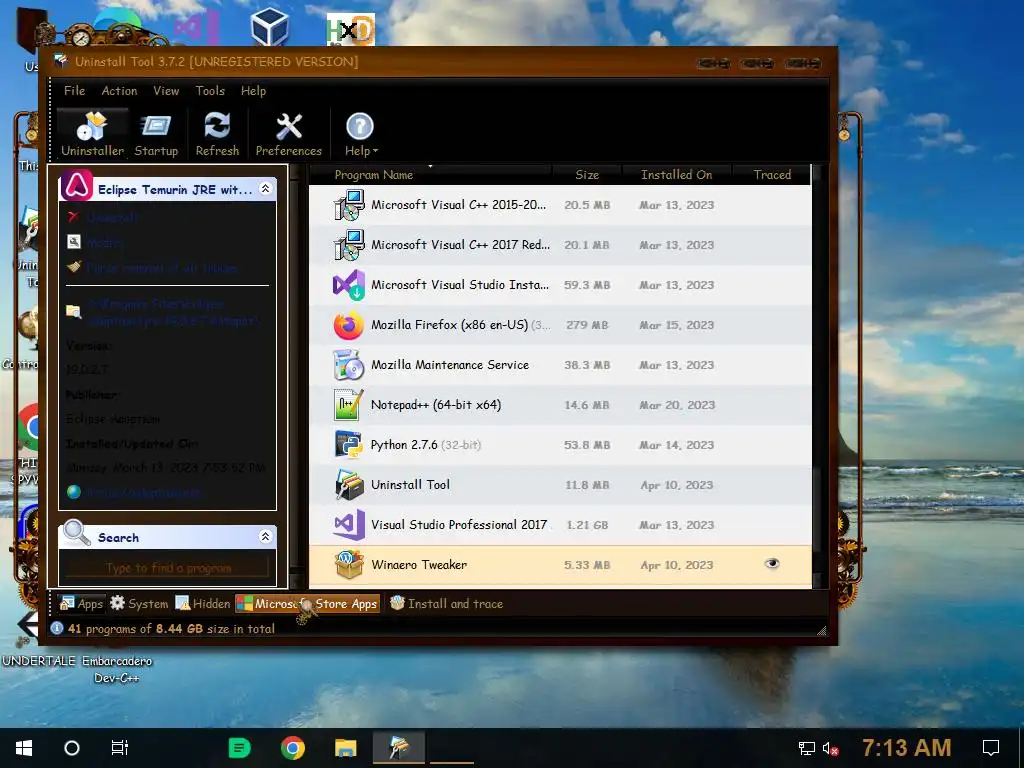Image resolution: width=1024 pixels, height=768 pixels.
Task: Click the Microsoft Visual Studio Installer icon
Action: point(349,285)
